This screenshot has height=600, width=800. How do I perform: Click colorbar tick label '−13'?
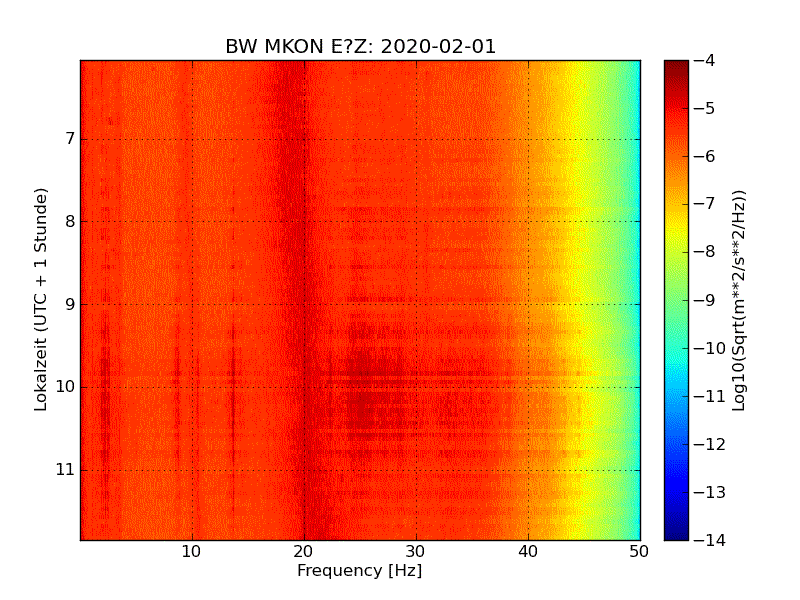(x=709, y=492)
